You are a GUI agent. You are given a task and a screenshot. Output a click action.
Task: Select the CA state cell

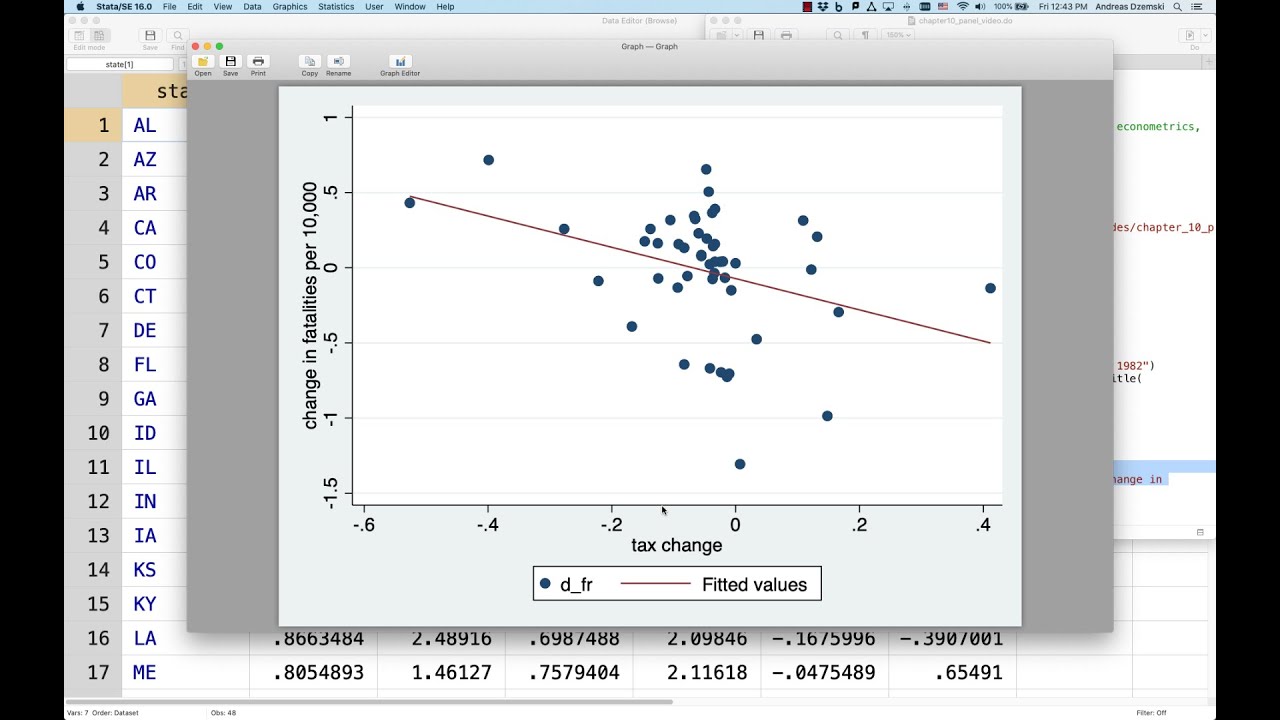click(155, 228)
